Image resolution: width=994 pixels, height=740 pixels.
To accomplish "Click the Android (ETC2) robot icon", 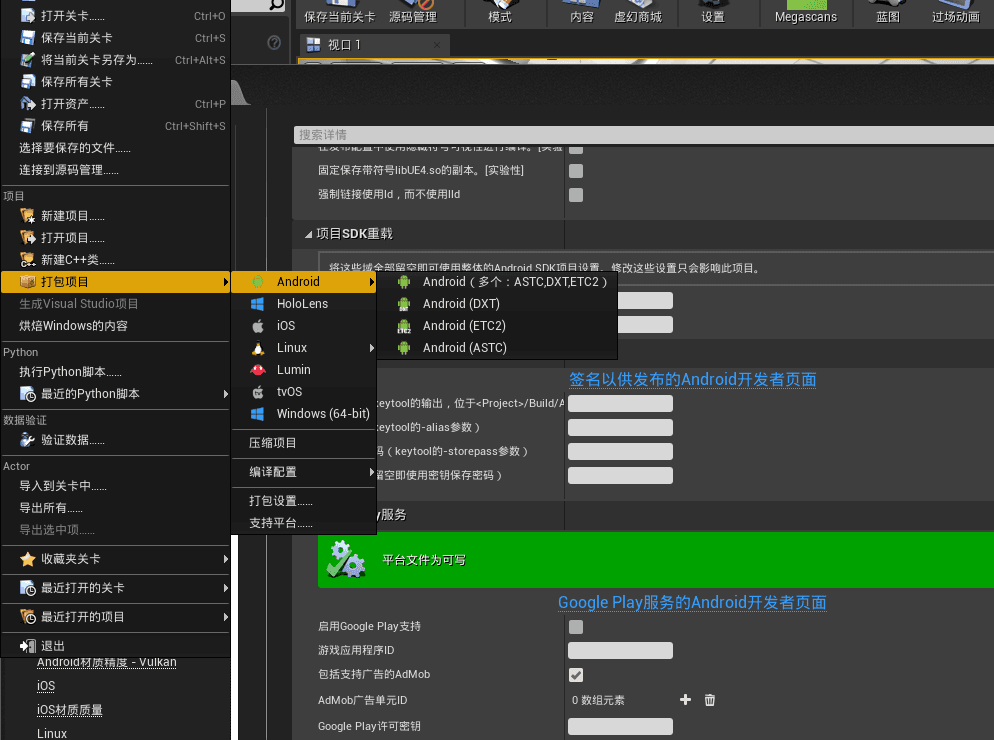I will coord(404,327).
